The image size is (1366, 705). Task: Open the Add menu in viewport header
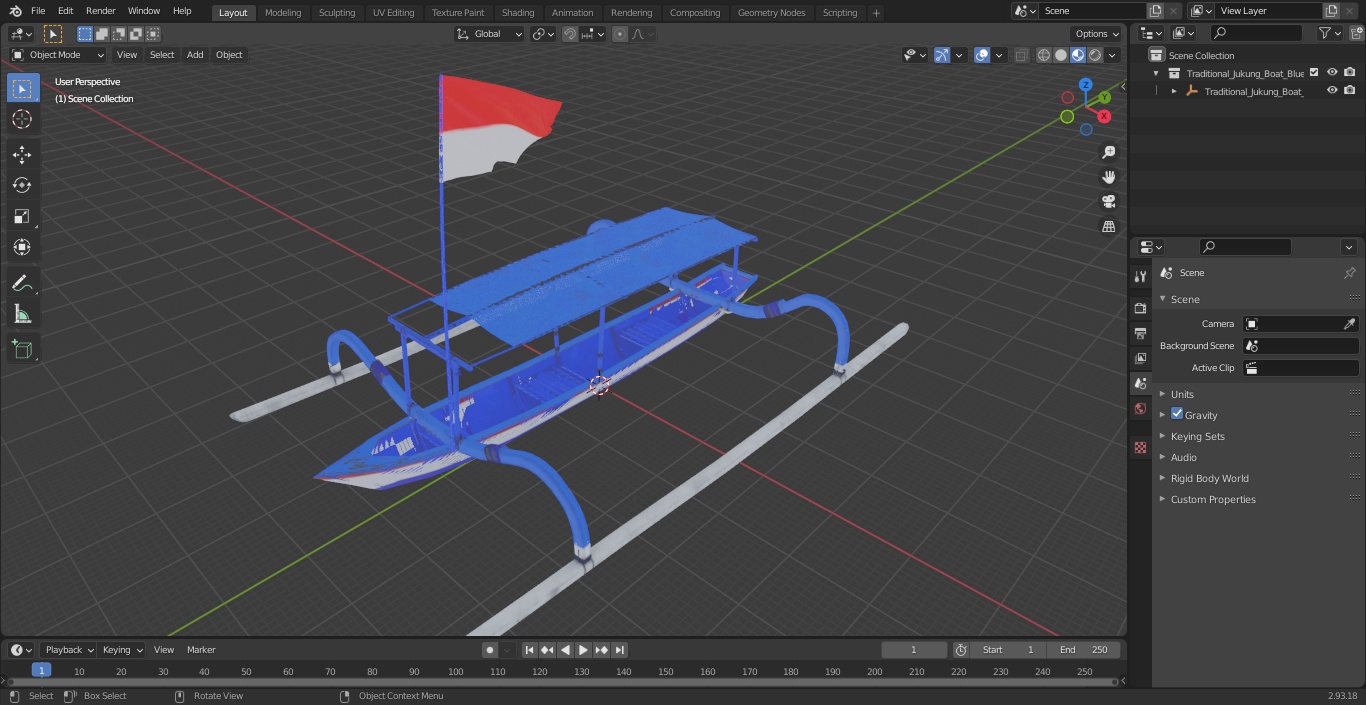coord(195,55)
